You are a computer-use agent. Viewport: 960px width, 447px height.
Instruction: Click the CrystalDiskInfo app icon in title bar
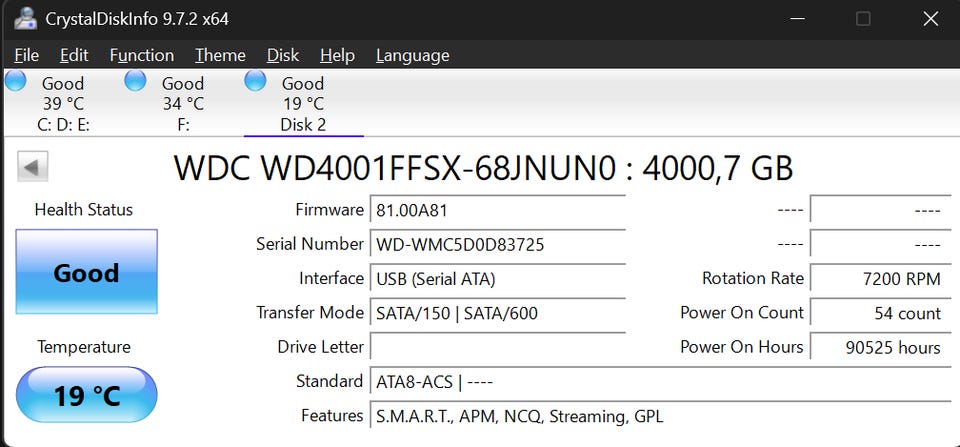click(26, 18)
